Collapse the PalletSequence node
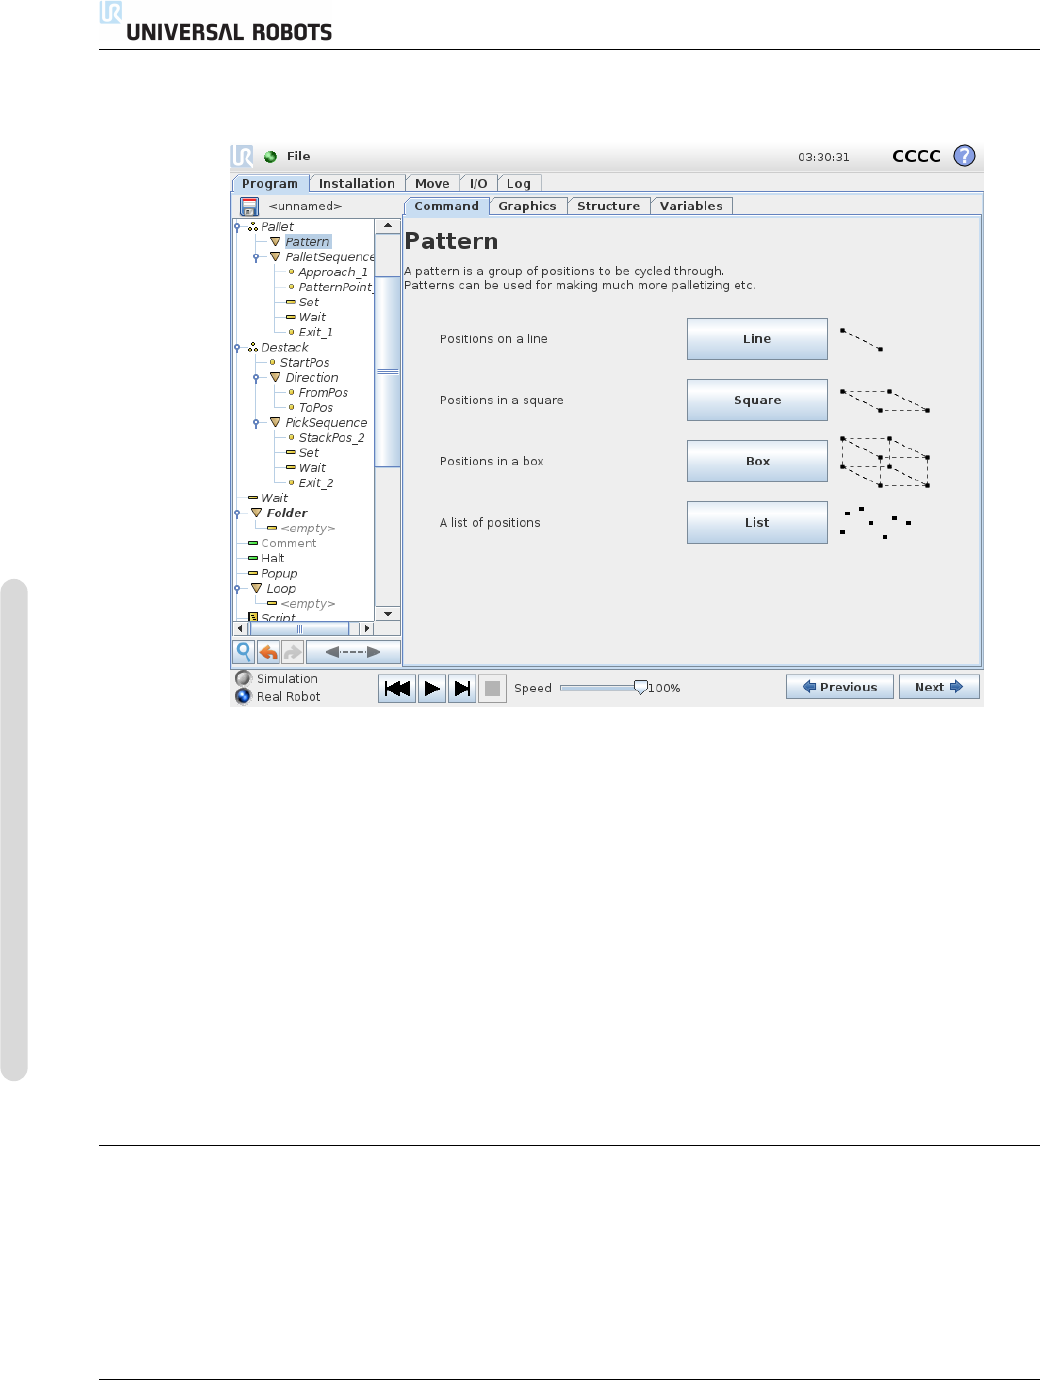The image size is (1040, 1380). click(256, 257)
